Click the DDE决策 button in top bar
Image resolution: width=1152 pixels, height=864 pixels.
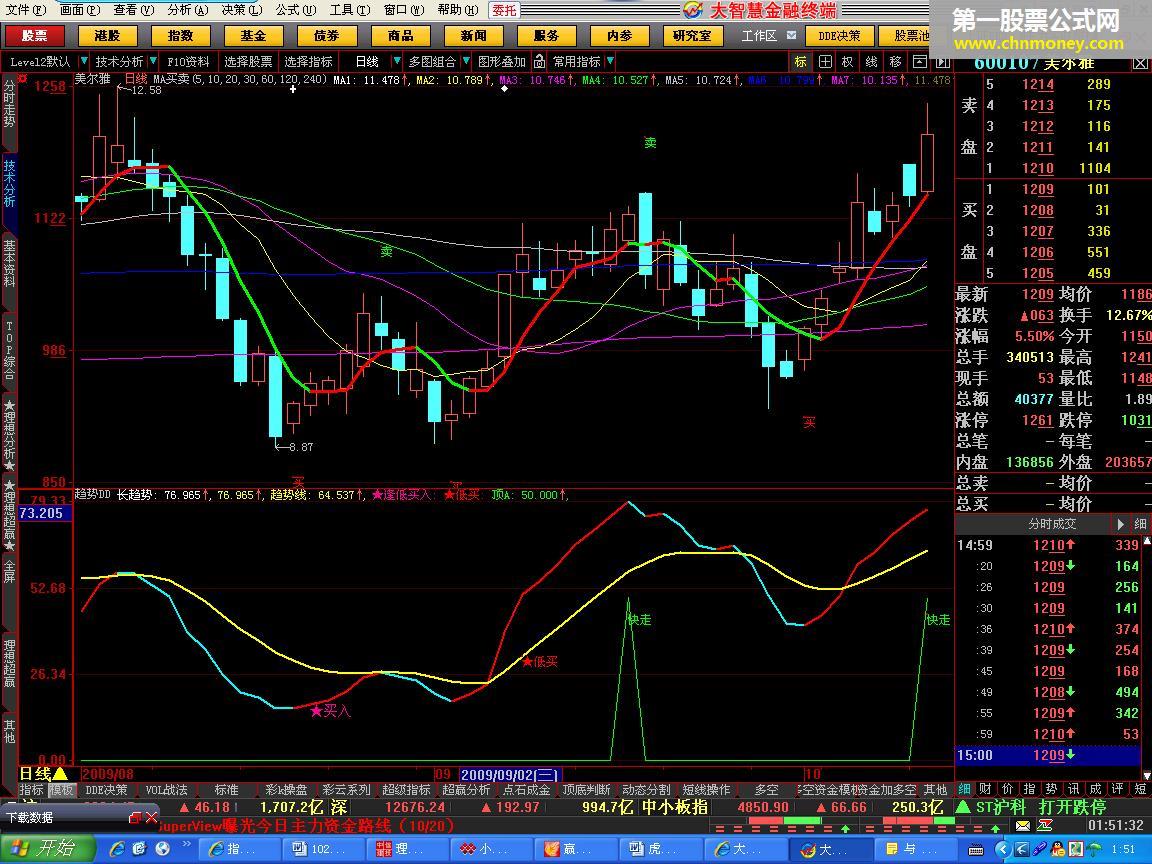coord(839,36)
